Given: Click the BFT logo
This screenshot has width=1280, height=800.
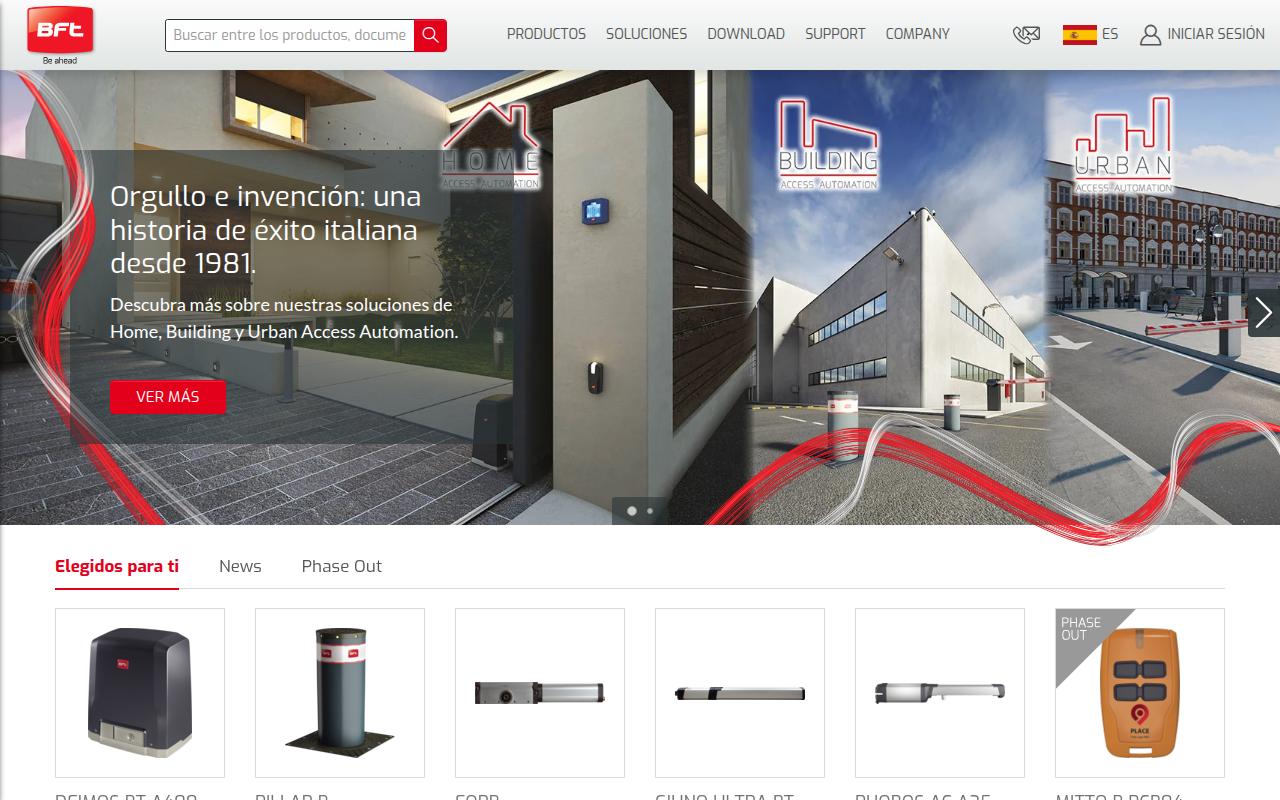Looking at the screenshot, I should click(60, 35).
